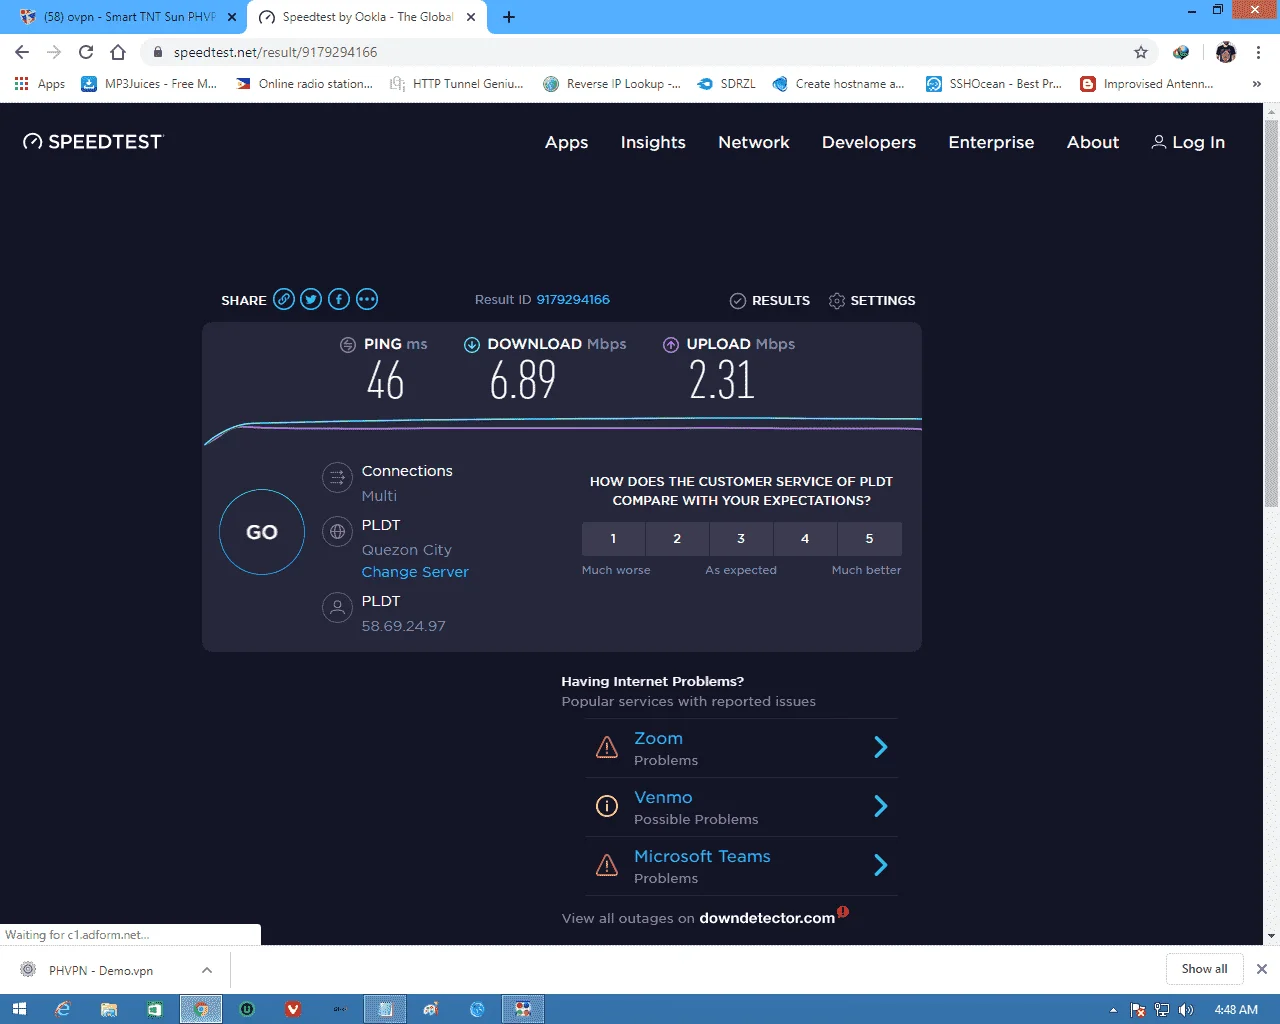Click the volume speaker tray icon
This screenshot has height=1024, width=1280.
pyautogui.click(x=1186, y=1010)
